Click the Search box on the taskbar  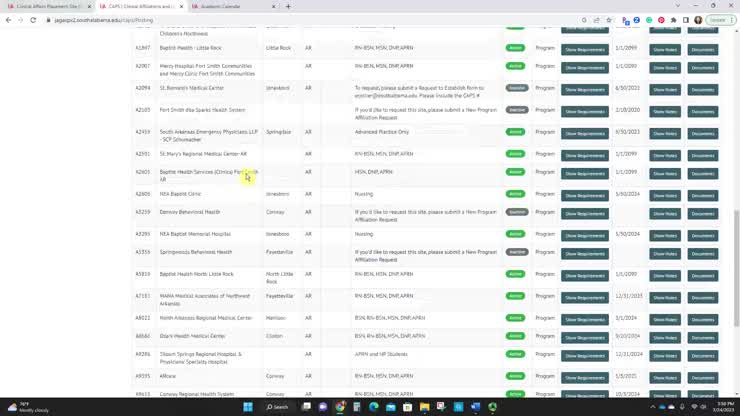(x=278, y=407)
